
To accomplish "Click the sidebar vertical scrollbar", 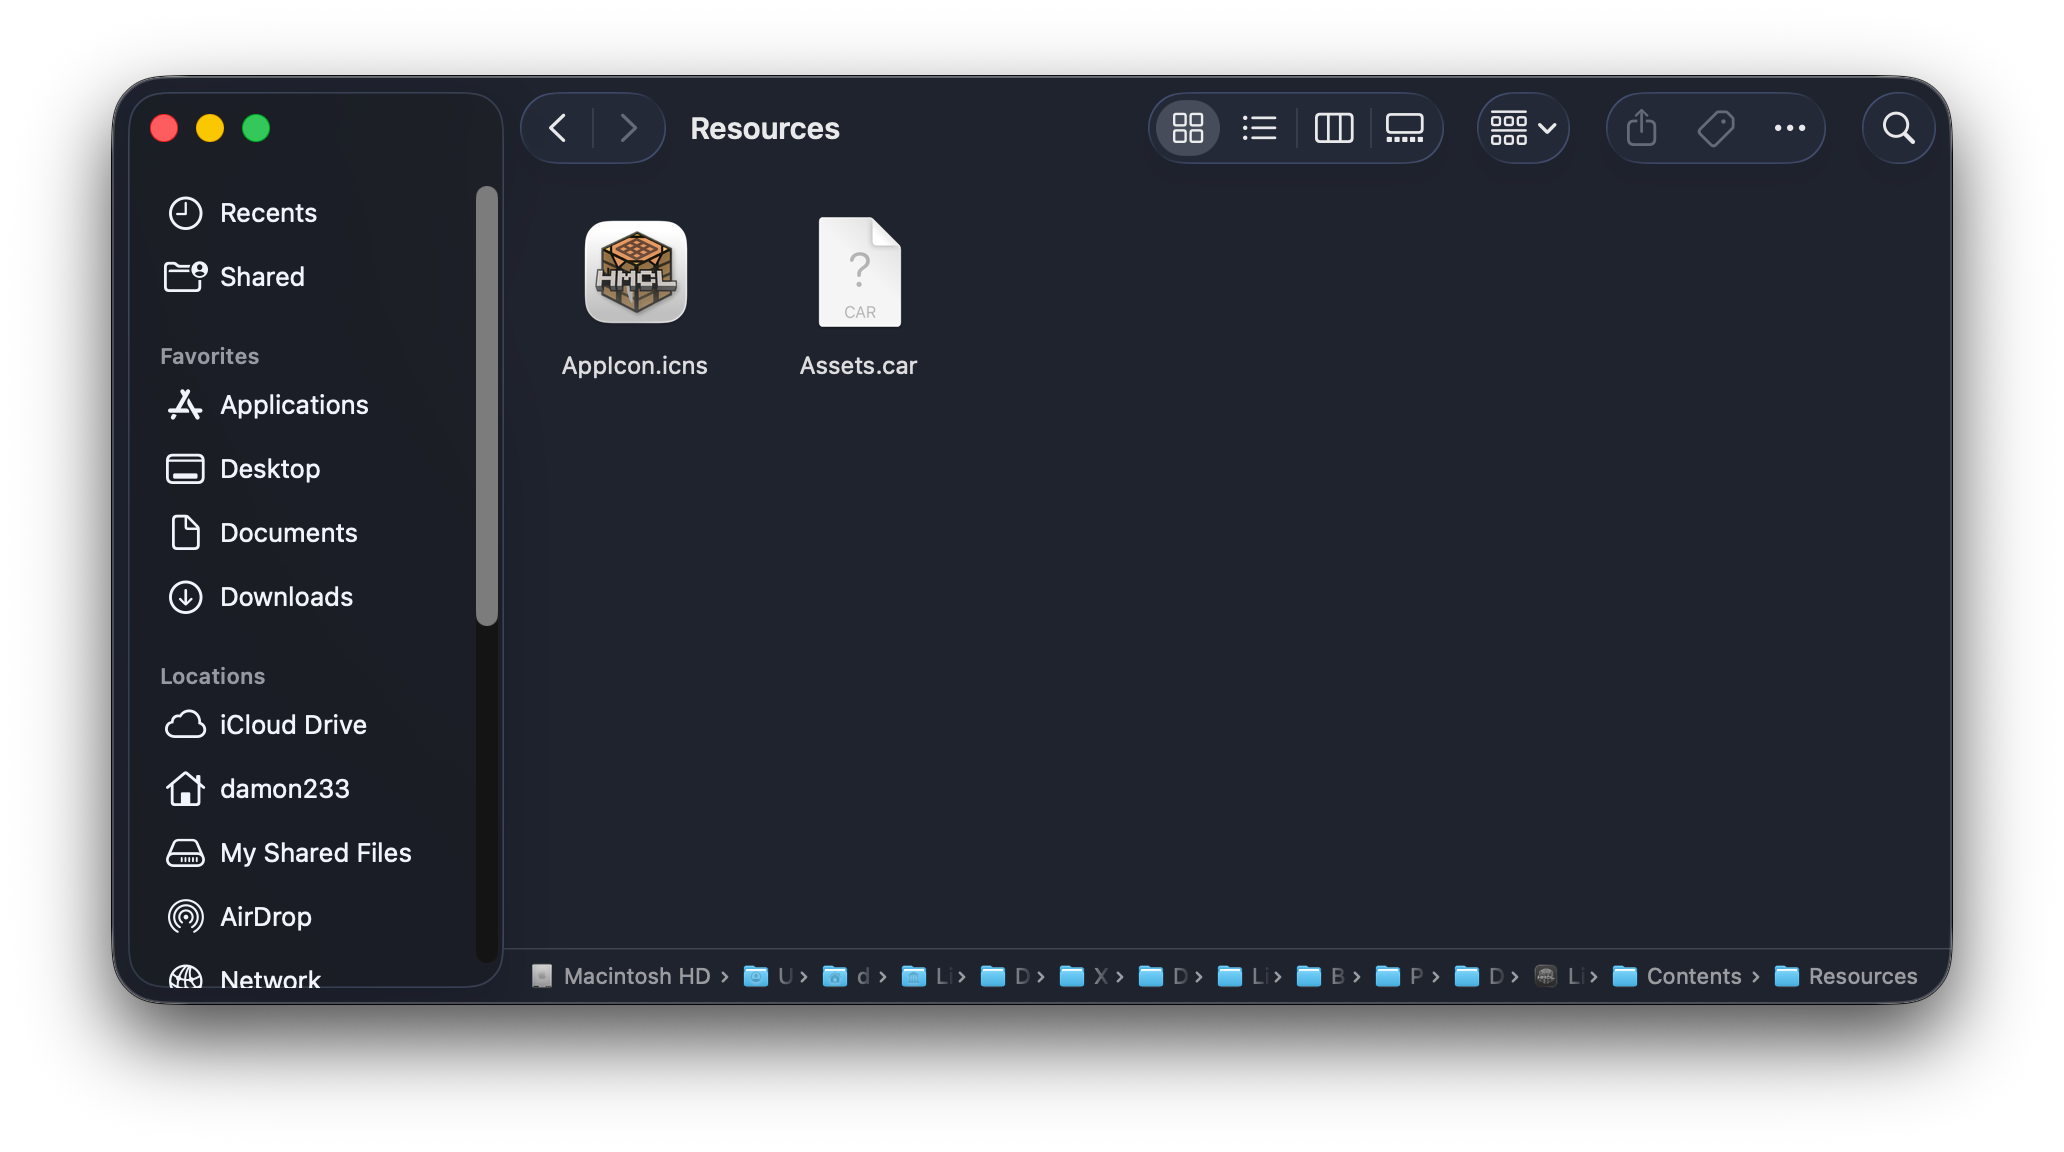I will (x=487, y=405).
